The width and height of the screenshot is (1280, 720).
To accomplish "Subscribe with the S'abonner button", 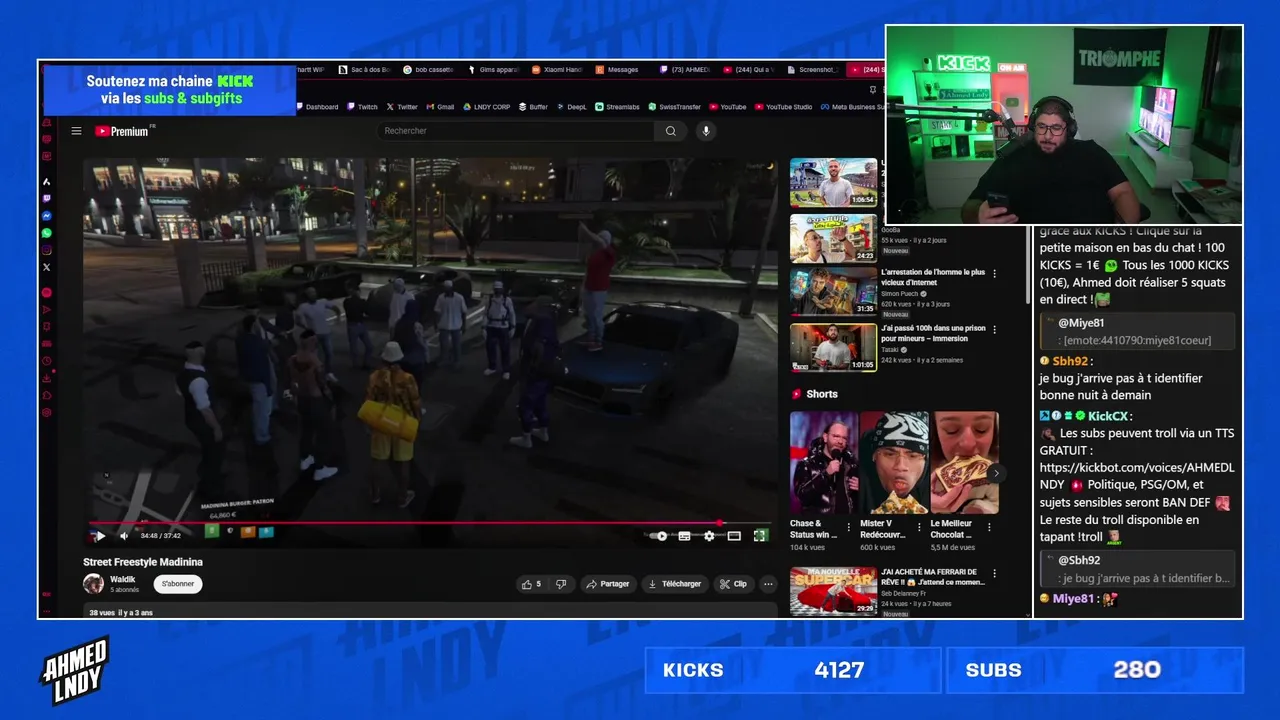I will click(x=178, y=584).
